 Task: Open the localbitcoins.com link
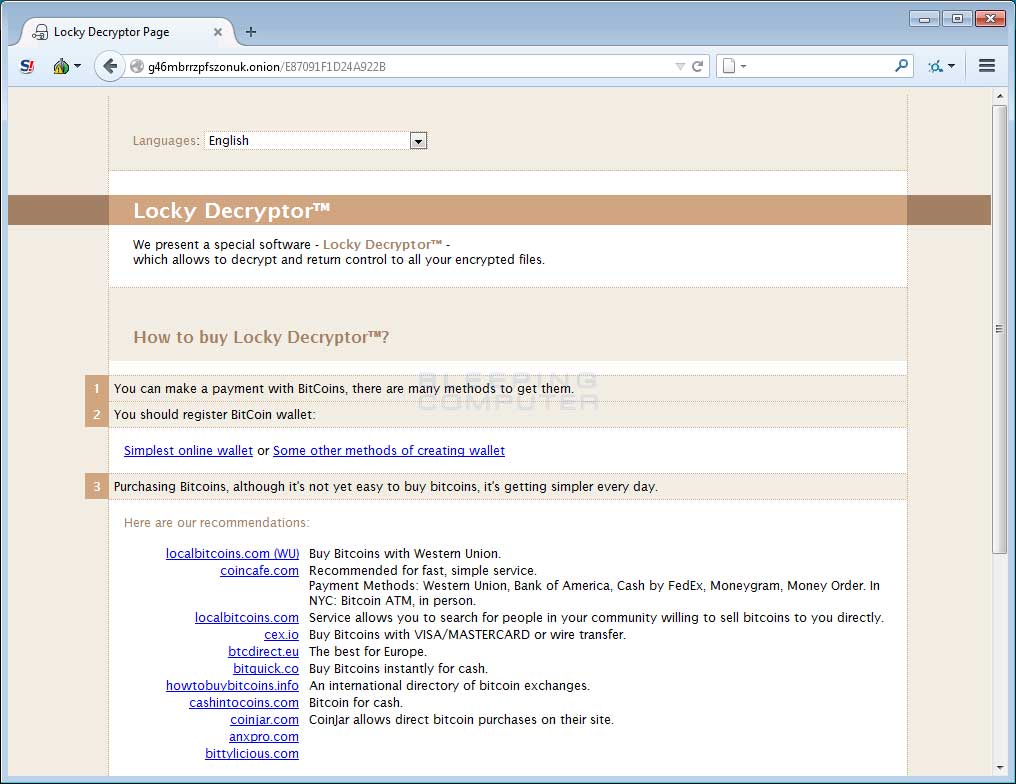point(247,617)
